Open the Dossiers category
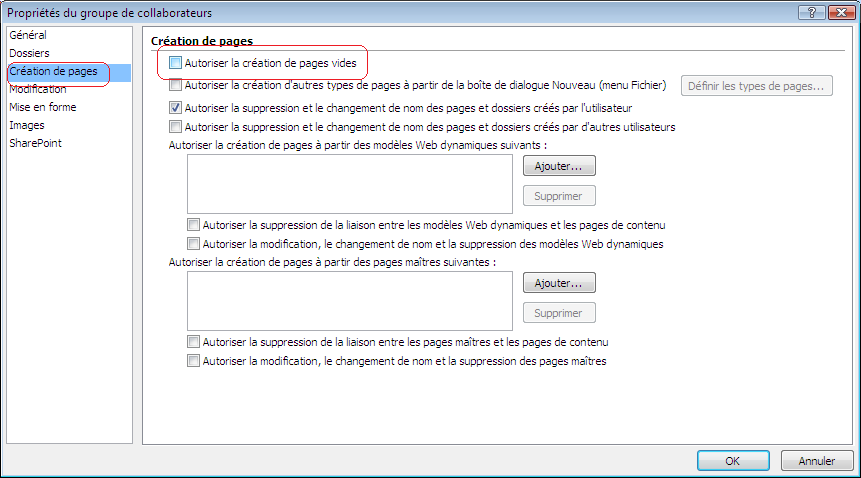This screenshot has height=478, width=861. point(29,53)
